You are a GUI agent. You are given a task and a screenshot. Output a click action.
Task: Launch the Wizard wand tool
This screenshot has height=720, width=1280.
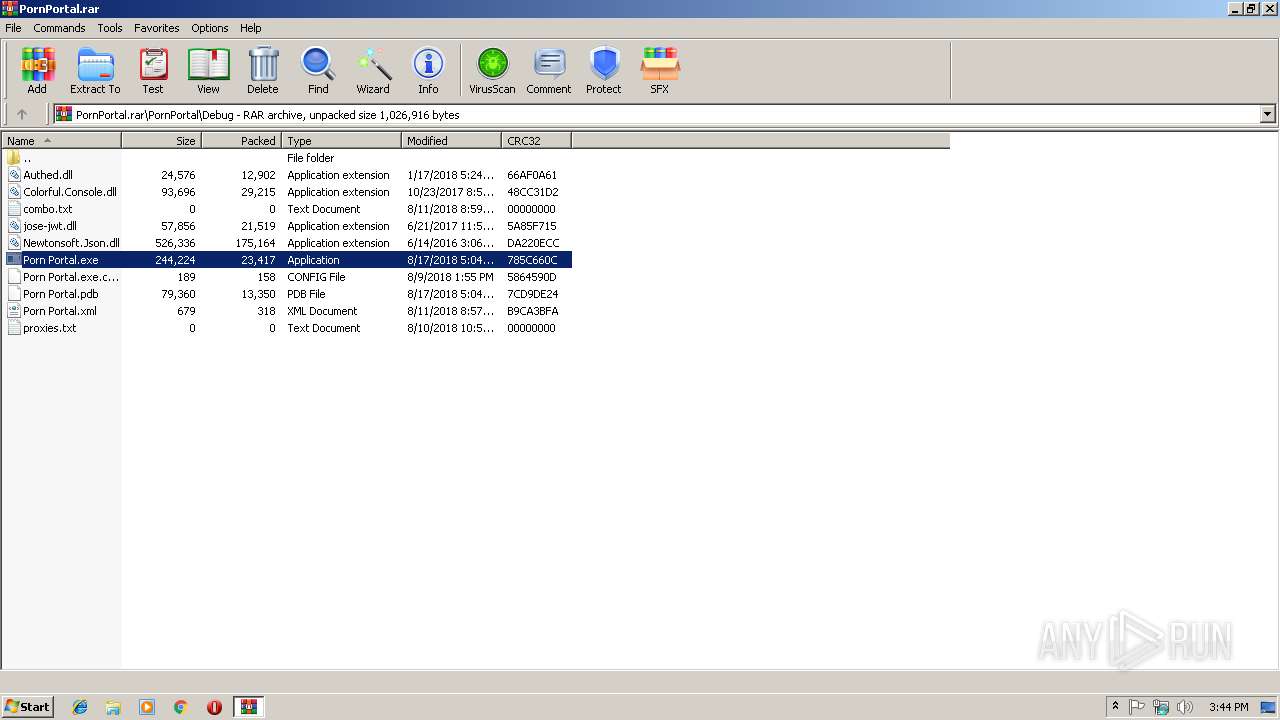coord(373,70)
